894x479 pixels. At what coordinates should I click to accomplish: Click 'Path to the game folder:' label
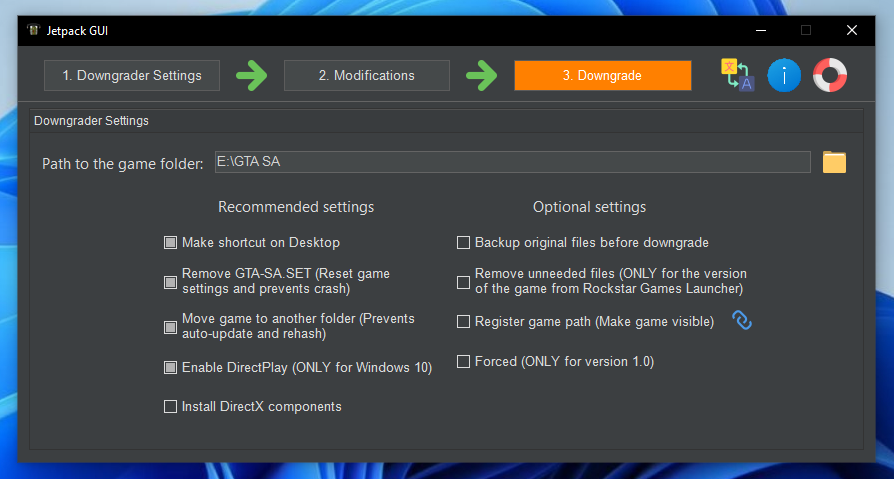[123, 164]
